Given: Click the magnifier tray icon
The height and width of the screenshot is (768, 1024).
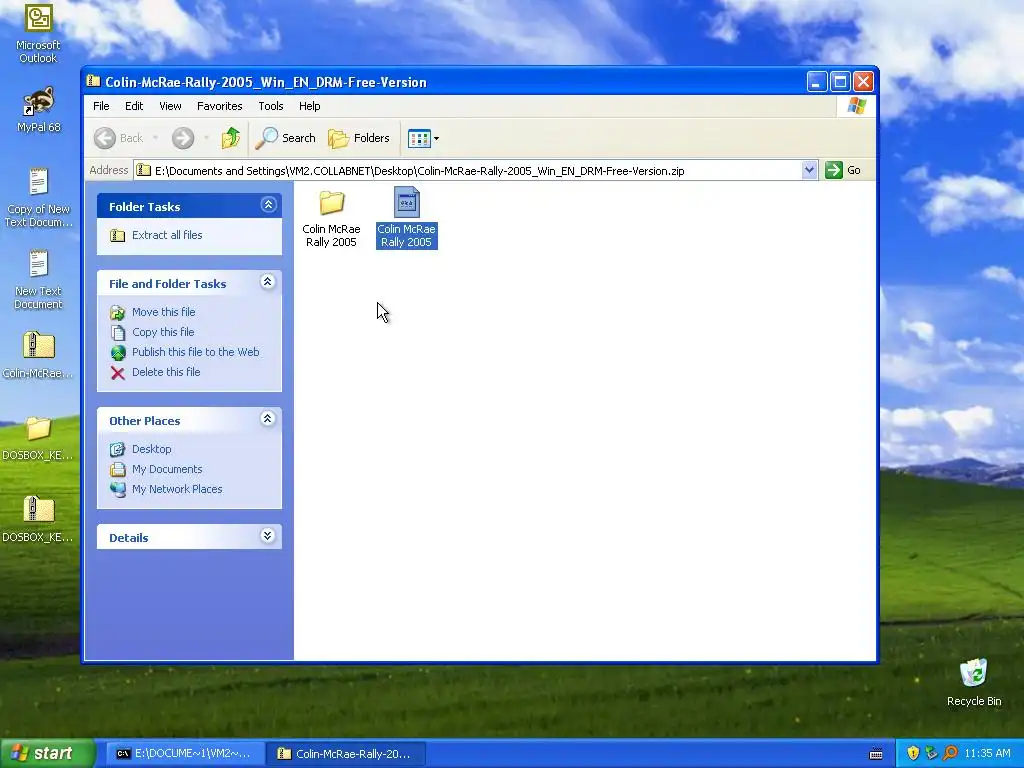Looking at the screenshot, I should pos(950,754).
